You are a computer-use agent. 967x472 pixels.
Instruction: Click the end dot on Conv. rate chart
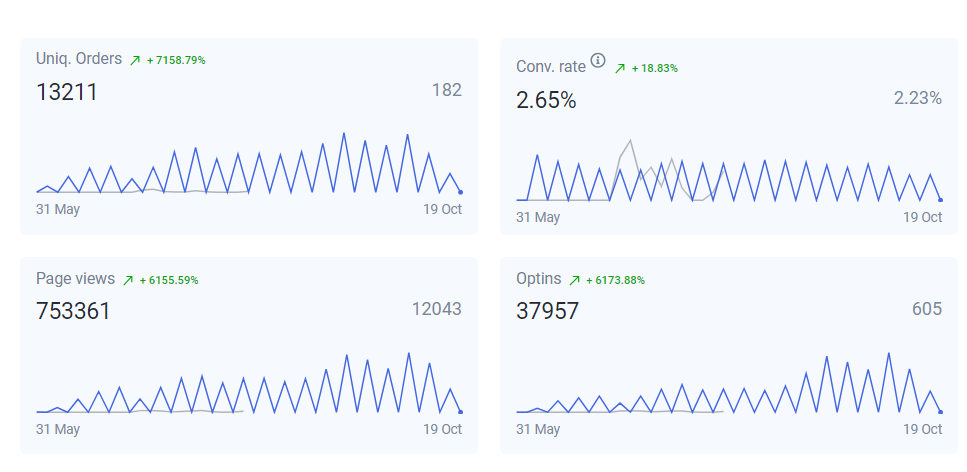940,200
